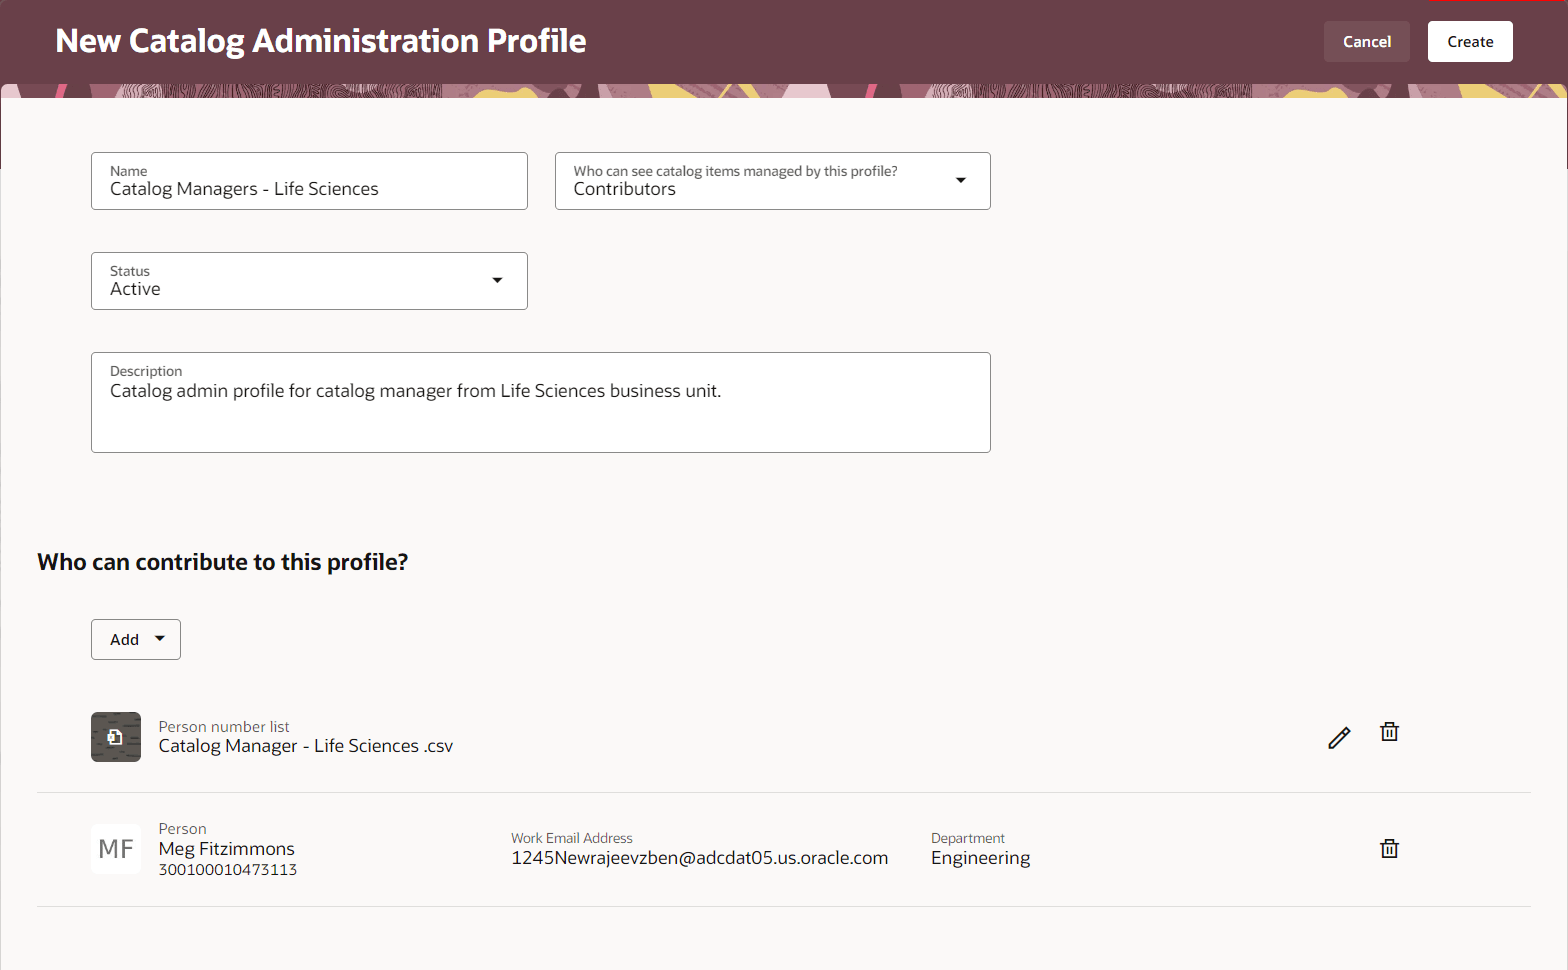Click inside the Description text area
The width and height of the screenshot is (1568, 970).
[541, 402]
